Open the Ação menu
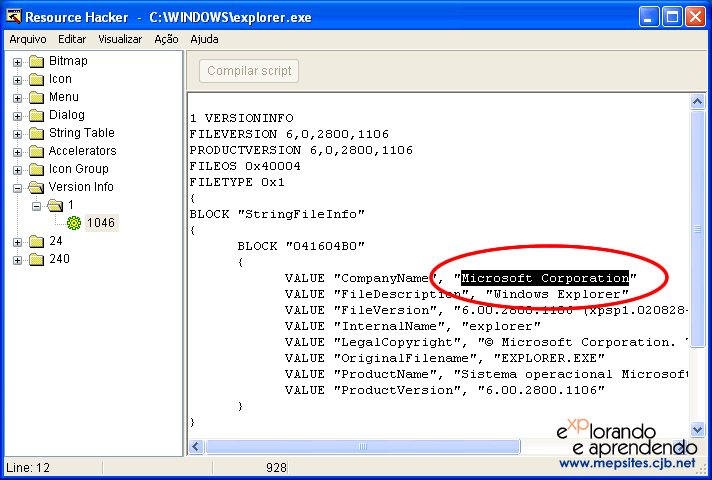Viewport: 712px width, 480px height. tap(166, 39)
